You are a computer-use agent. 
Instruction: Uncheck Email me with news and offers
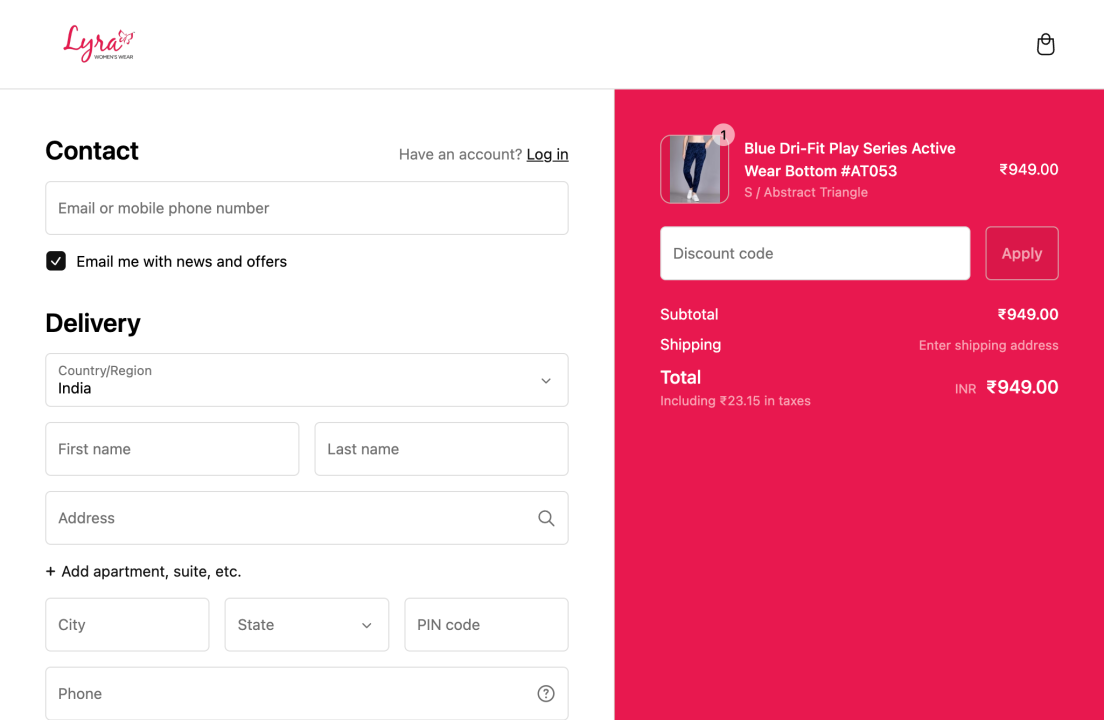56,261
